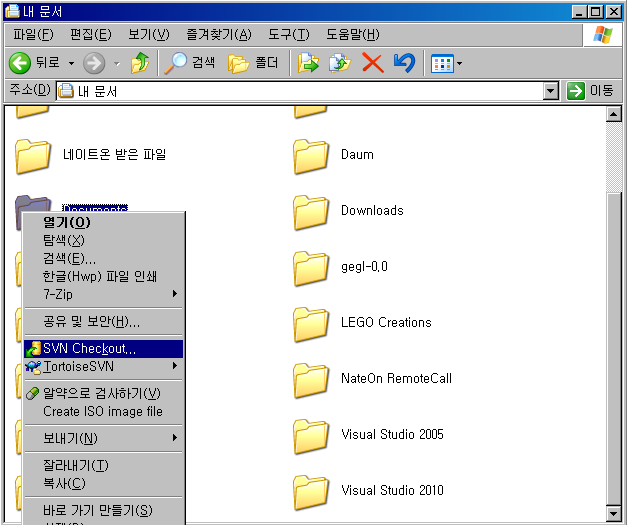The width and height of the screenshot is (627, 525).
Task: Open Forward button history dropdown arrow
Action: 117,63
